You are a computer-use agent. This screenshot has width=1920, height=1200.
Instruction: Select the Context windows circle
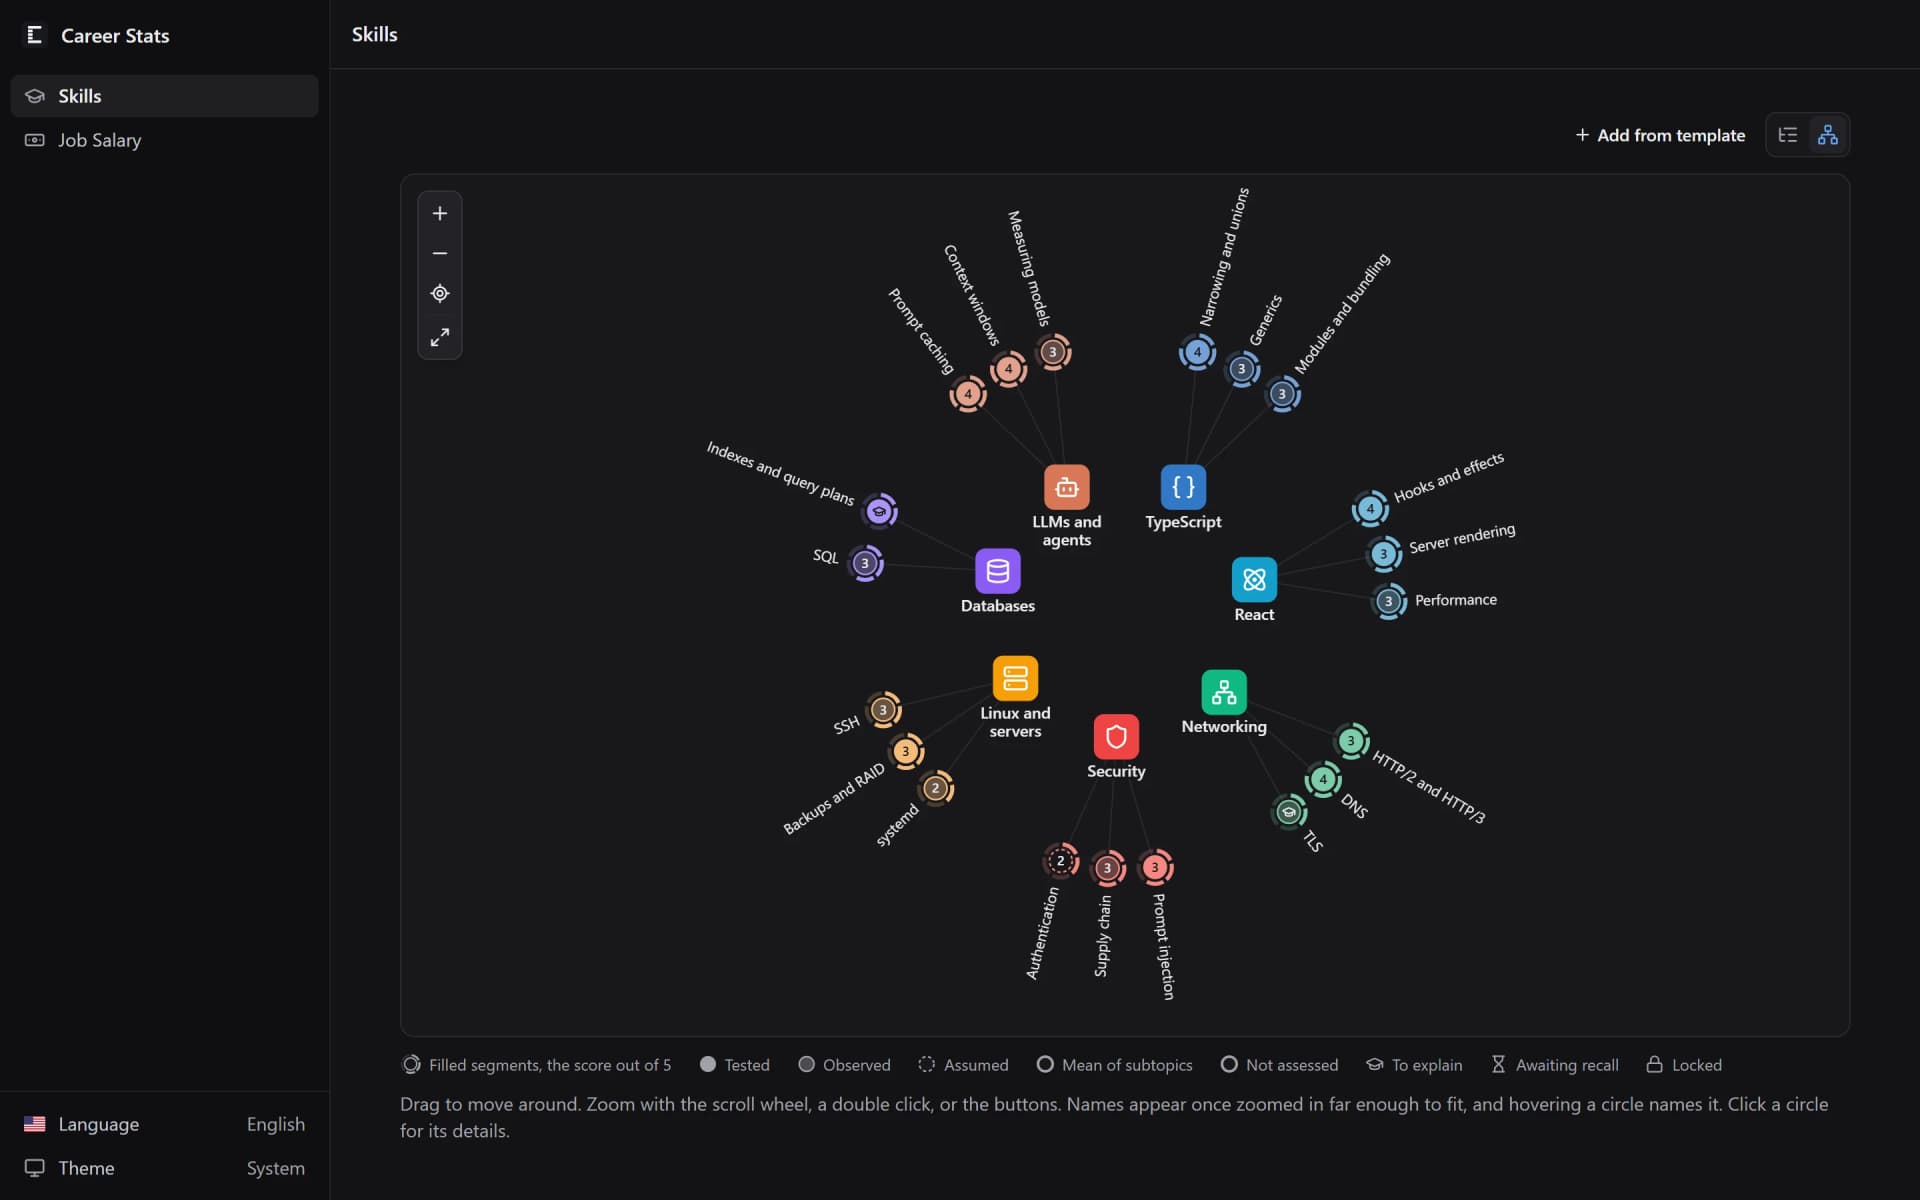[1008, 369]
